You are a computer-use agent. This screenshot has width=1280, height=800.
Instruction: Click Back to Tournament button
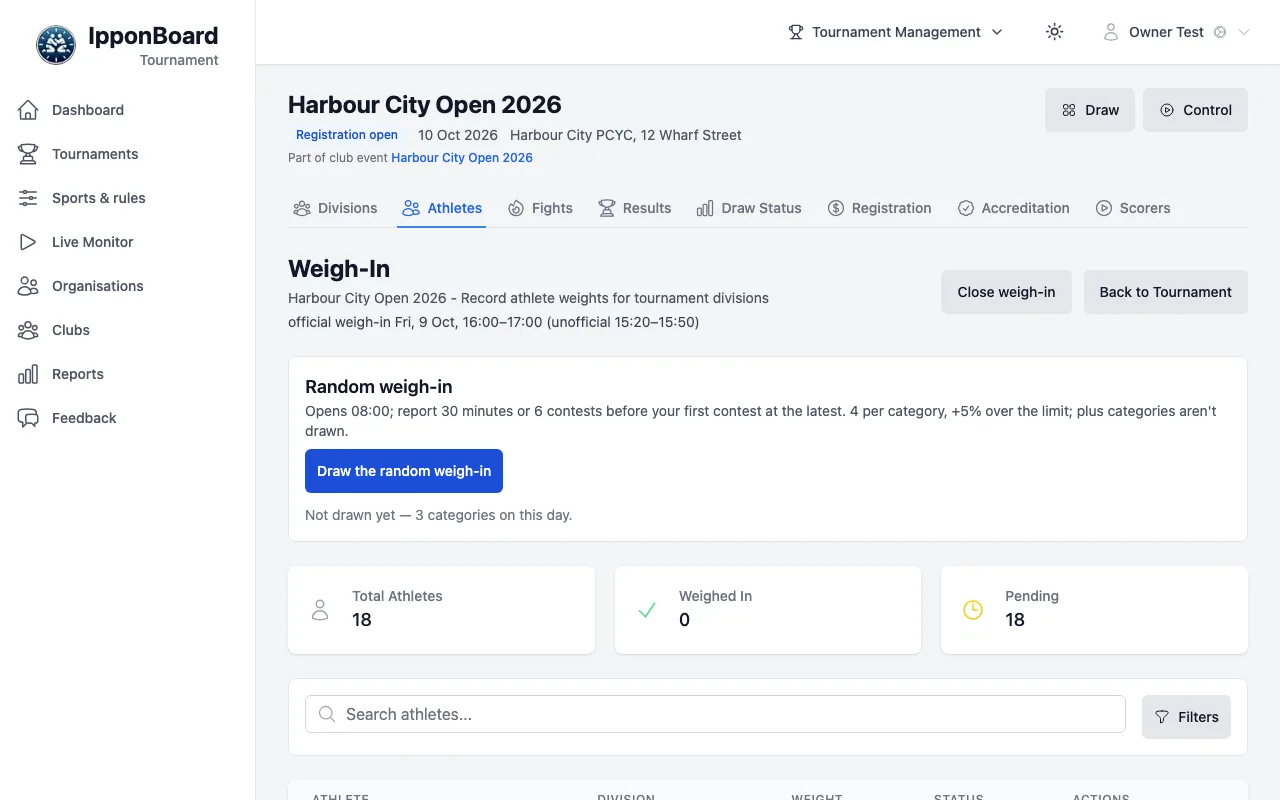coord(1166,292)
